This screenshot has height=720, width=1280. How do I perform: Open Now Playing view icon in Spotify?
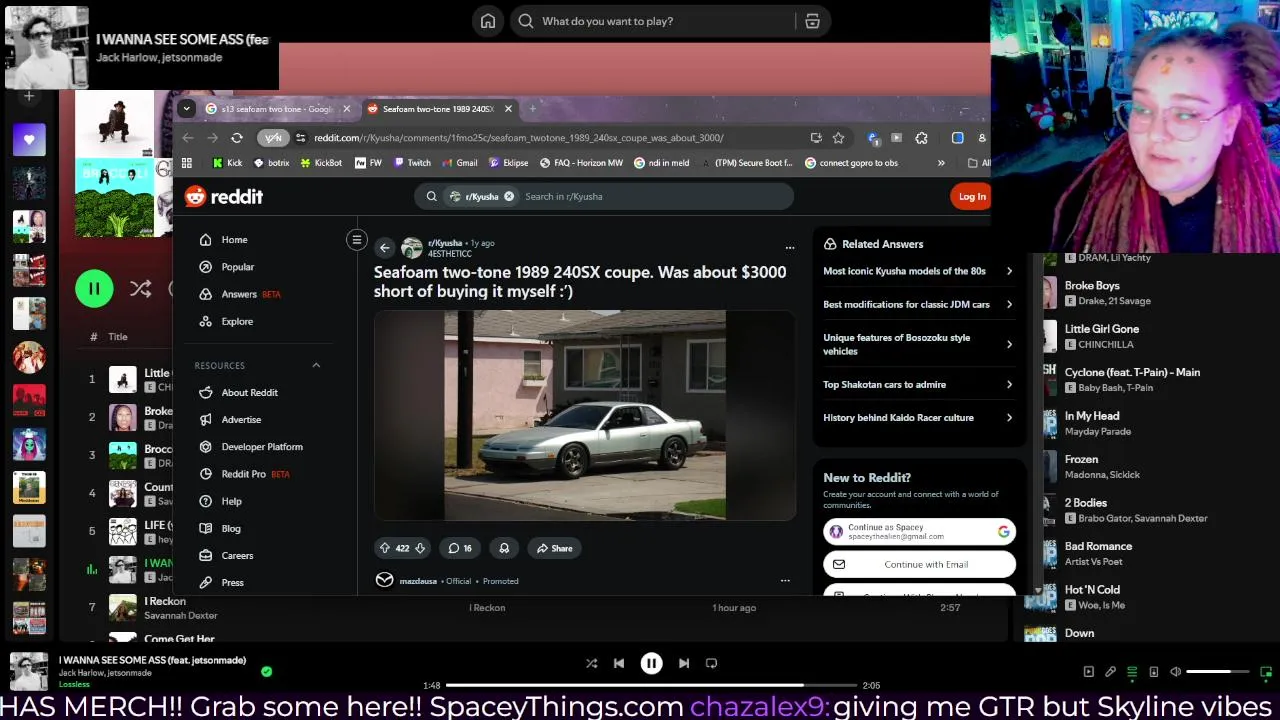point(1088,672)
